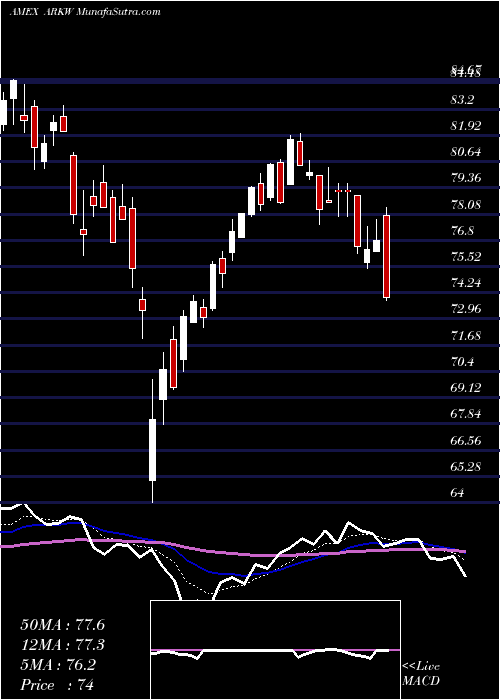Click the 69.12 price axis label
This screenshot has width=500, height=700.
tap(467, 388)
